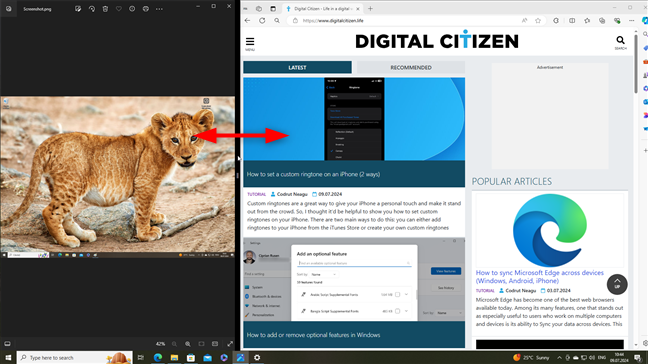This screenshot has height=364, width=648.
Task: Open weather widget showing 25°C Sunny
Action: coord(531,357)
